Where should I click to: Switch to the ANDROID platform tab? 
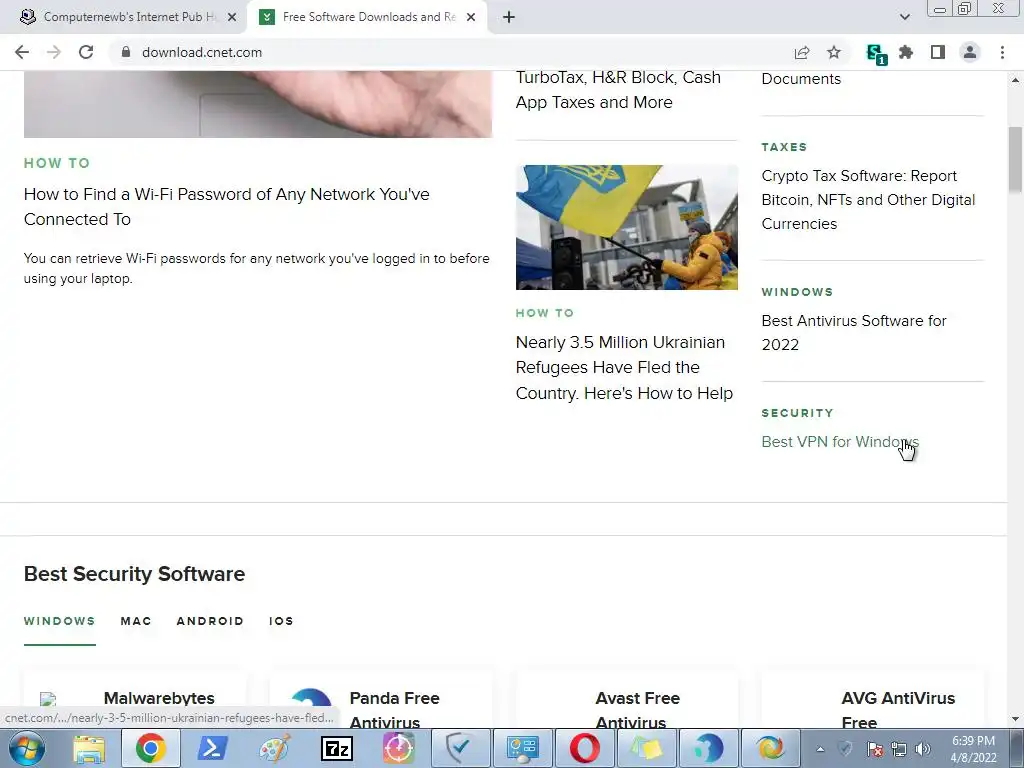[210, 621]
